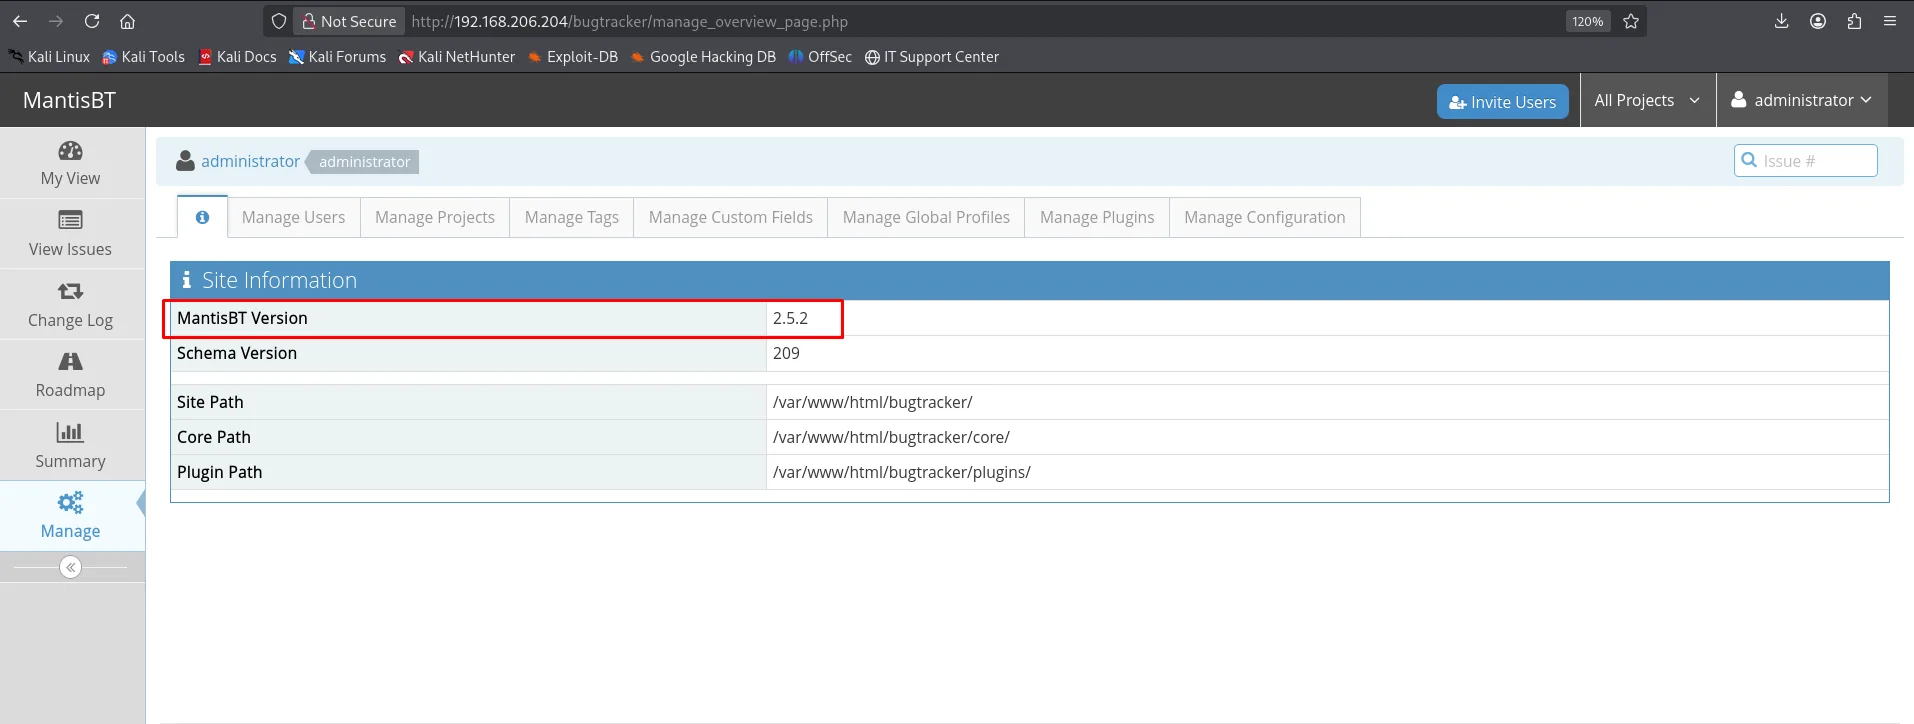Open the browser home page

(x=127, y=21)
